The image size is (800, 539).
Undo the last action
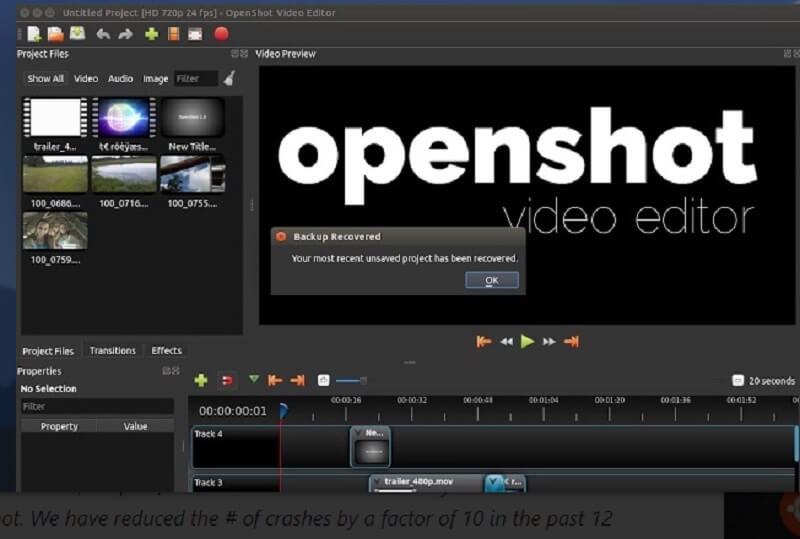pyautogui.click(x=103, y=34)
